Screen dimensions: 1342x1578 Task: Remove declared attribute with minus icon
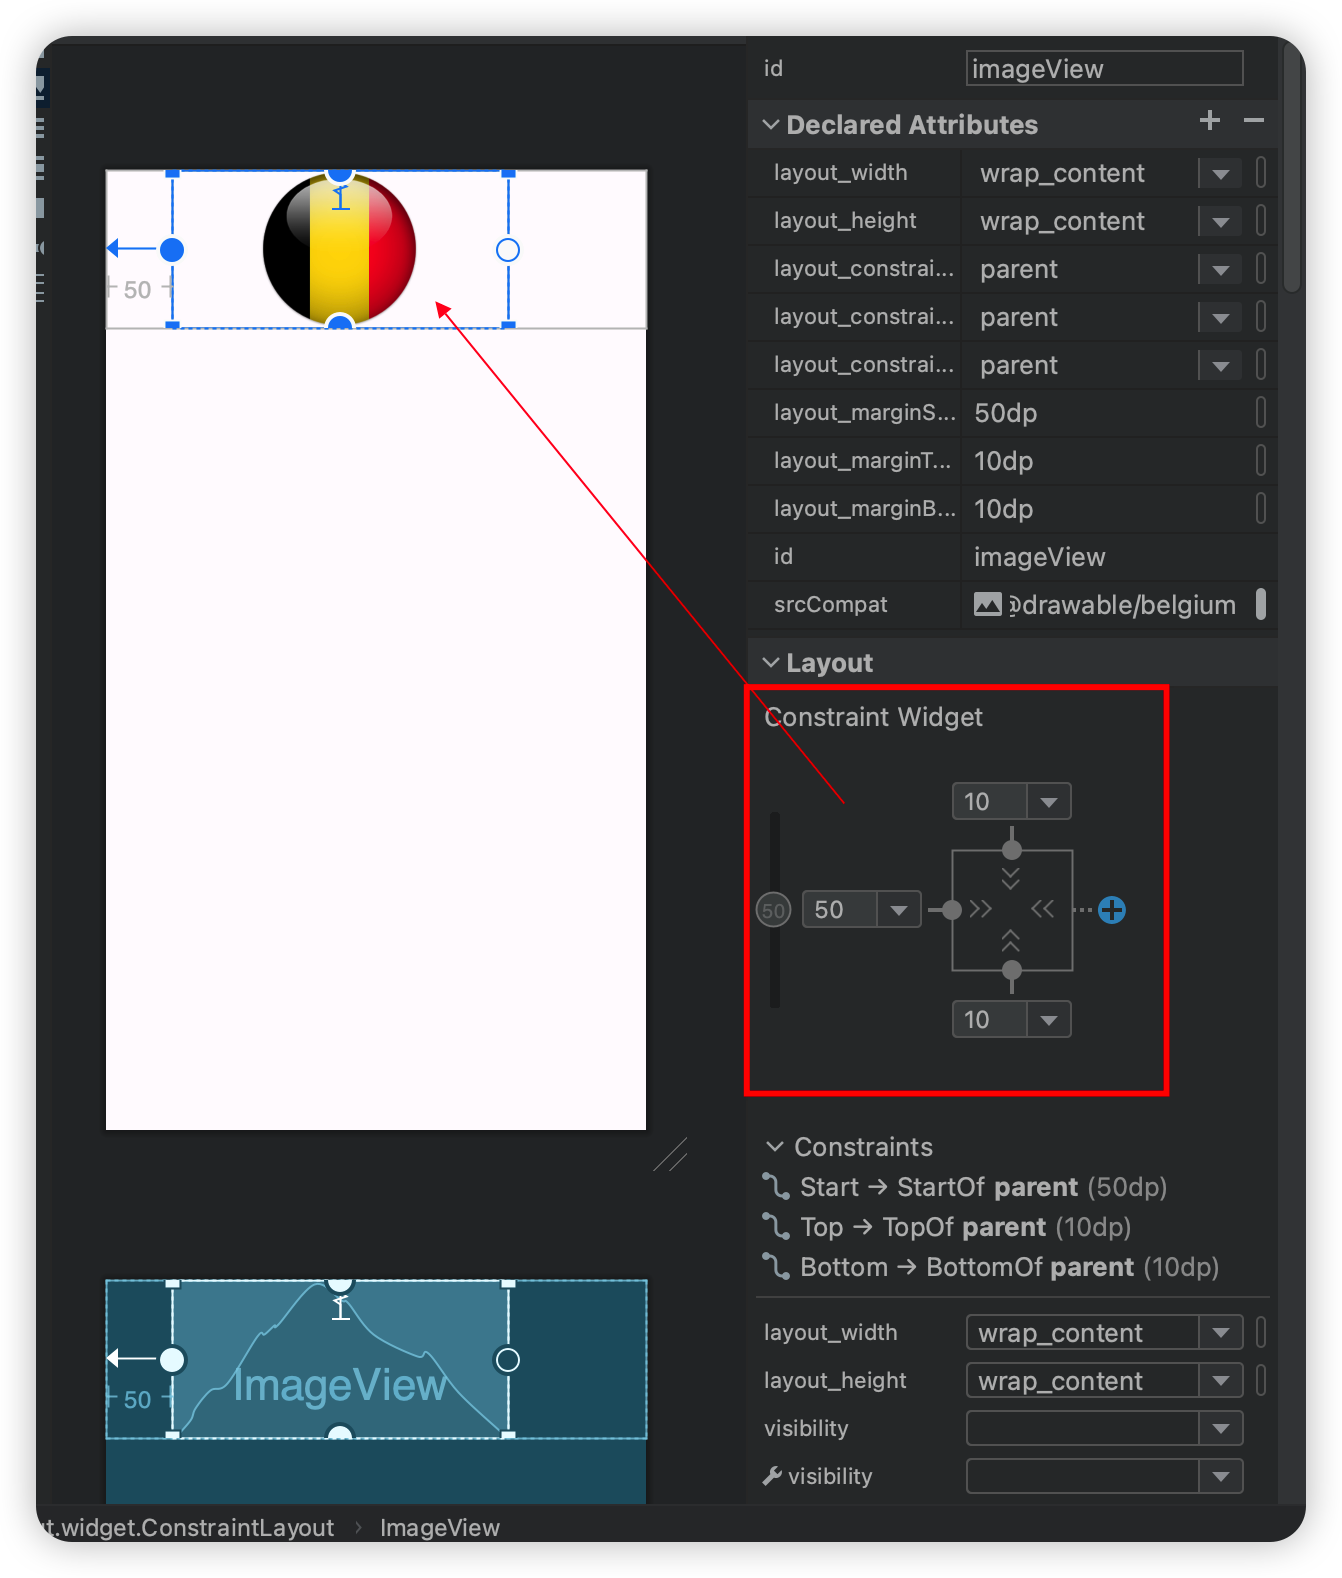click(x=1254, y=121)
